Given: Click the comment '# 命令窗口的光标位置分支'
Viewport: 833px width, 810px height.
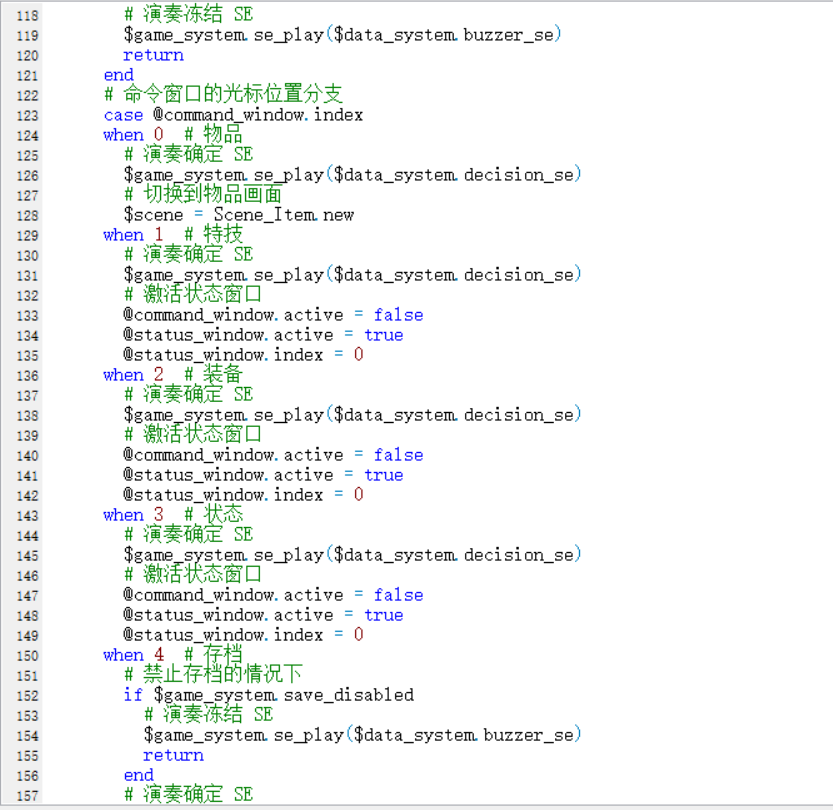Looking at the screenshot, I should (223, 95).
